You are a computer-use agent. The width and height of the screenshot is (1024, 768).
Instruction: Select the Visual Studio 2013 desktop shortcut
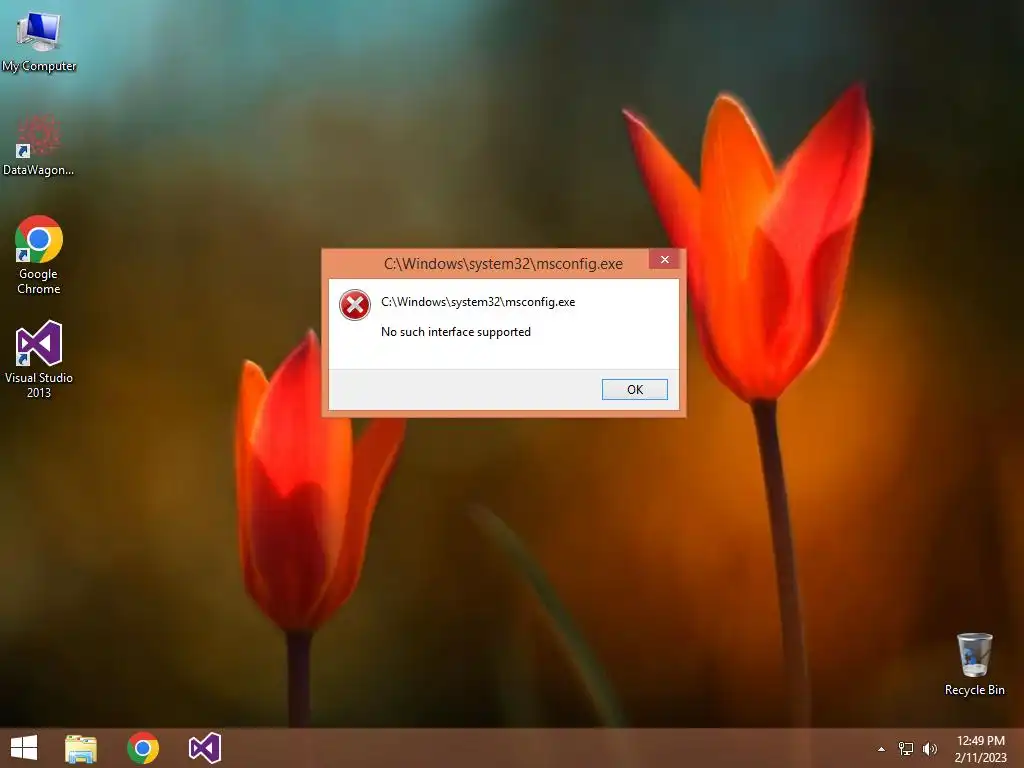coord(39,359)
